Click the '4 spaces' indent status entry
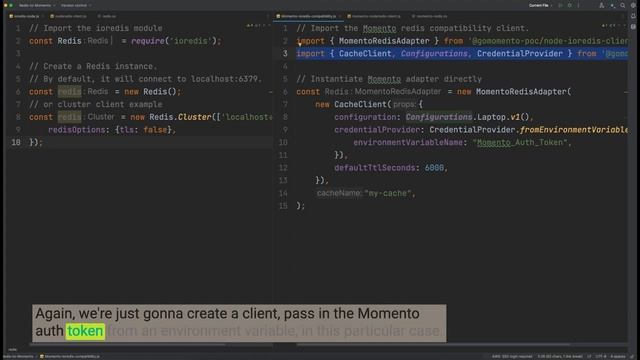This screenshot has width=640, height=360. (x=618, y=356)
